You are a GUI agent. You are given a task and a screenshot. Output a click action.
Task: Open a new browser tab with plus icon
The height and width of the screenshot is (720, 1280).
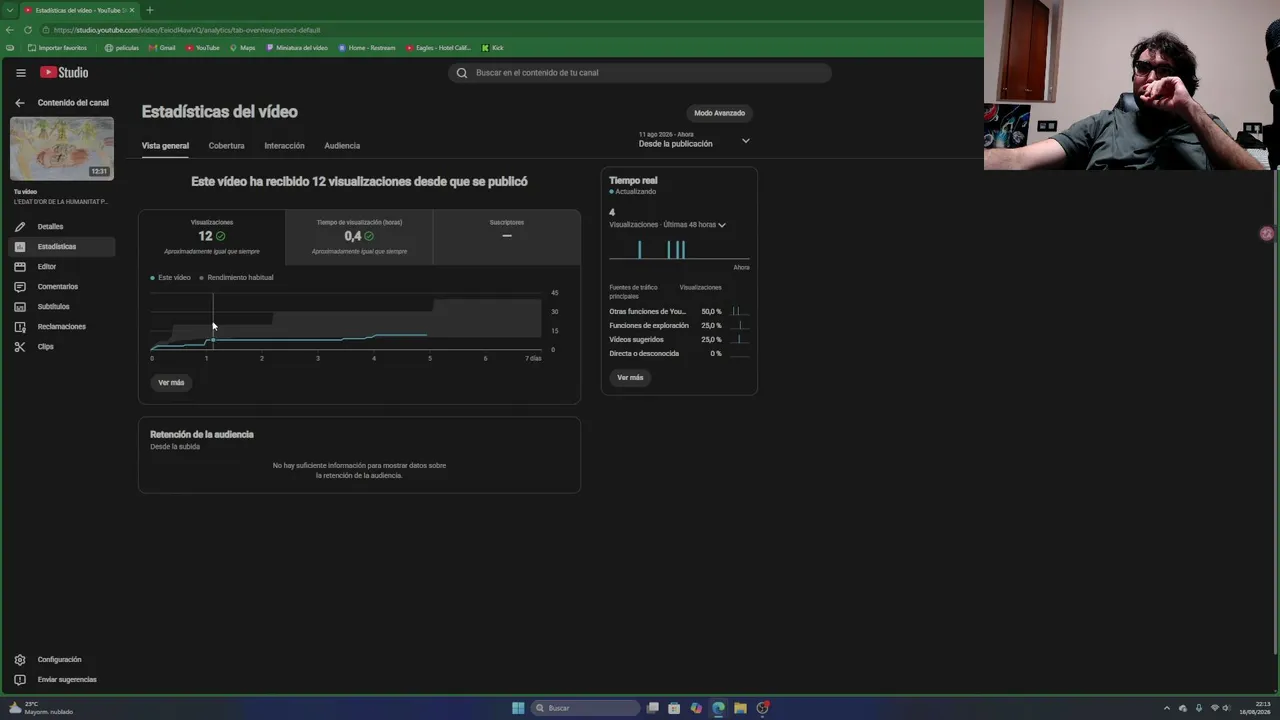tap(150, 10)
